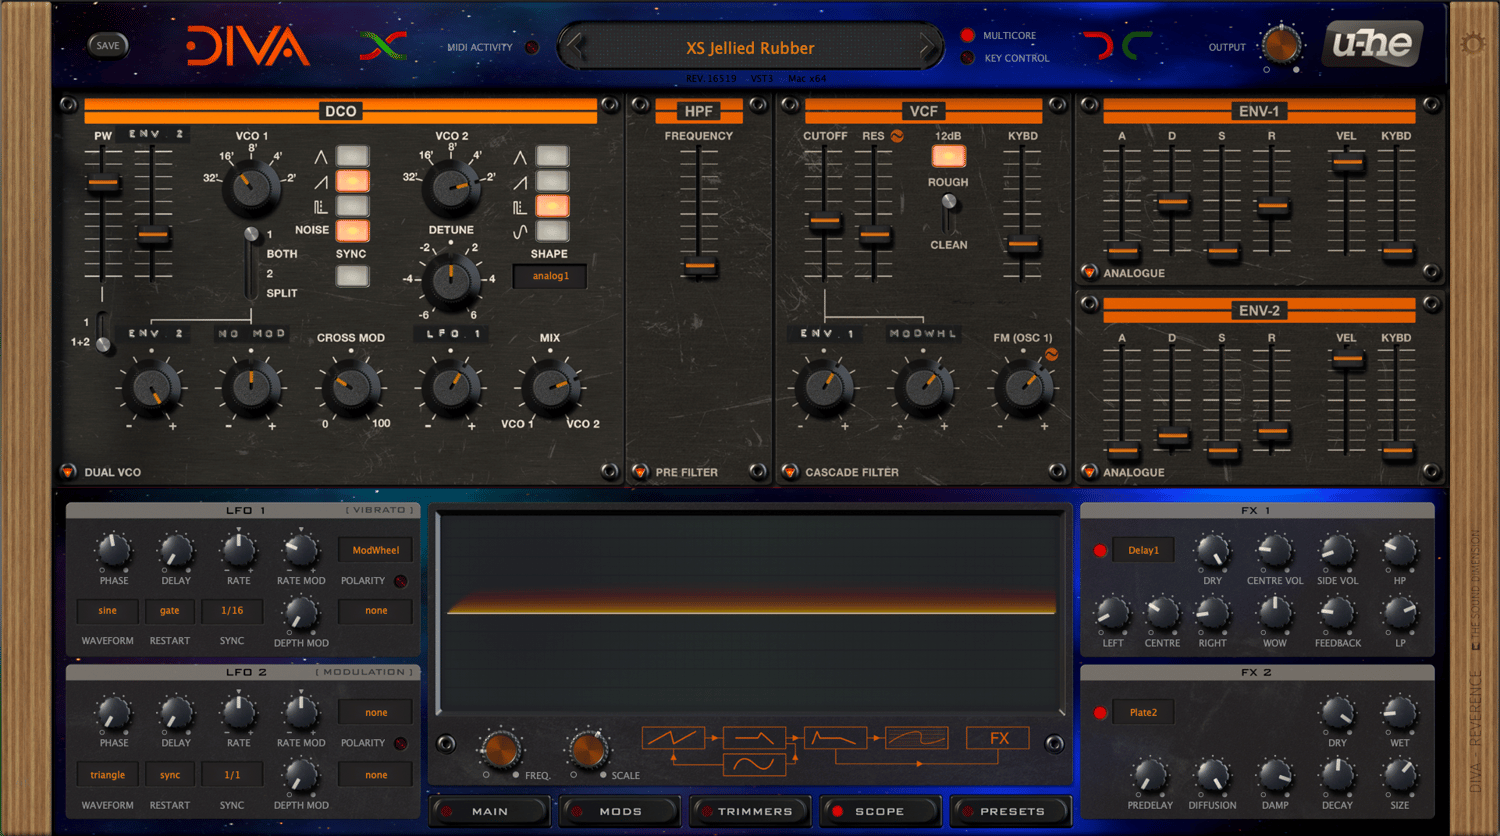Go to next preset arrow
Screen dimensions: 1500x836
927,46
